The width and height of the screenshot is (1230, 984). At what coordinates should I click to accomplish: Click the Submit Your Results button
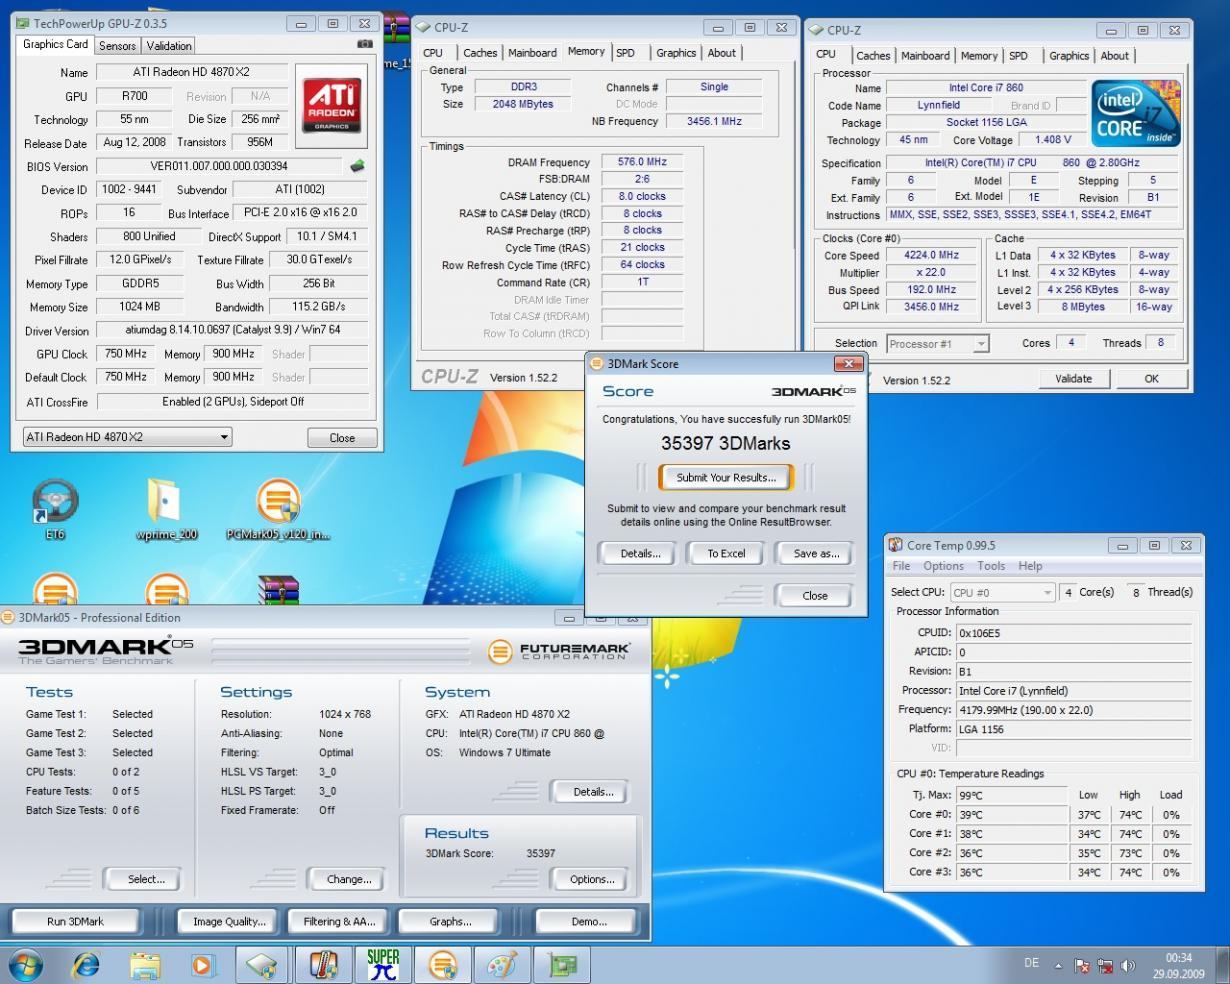[x=725, y=478]
